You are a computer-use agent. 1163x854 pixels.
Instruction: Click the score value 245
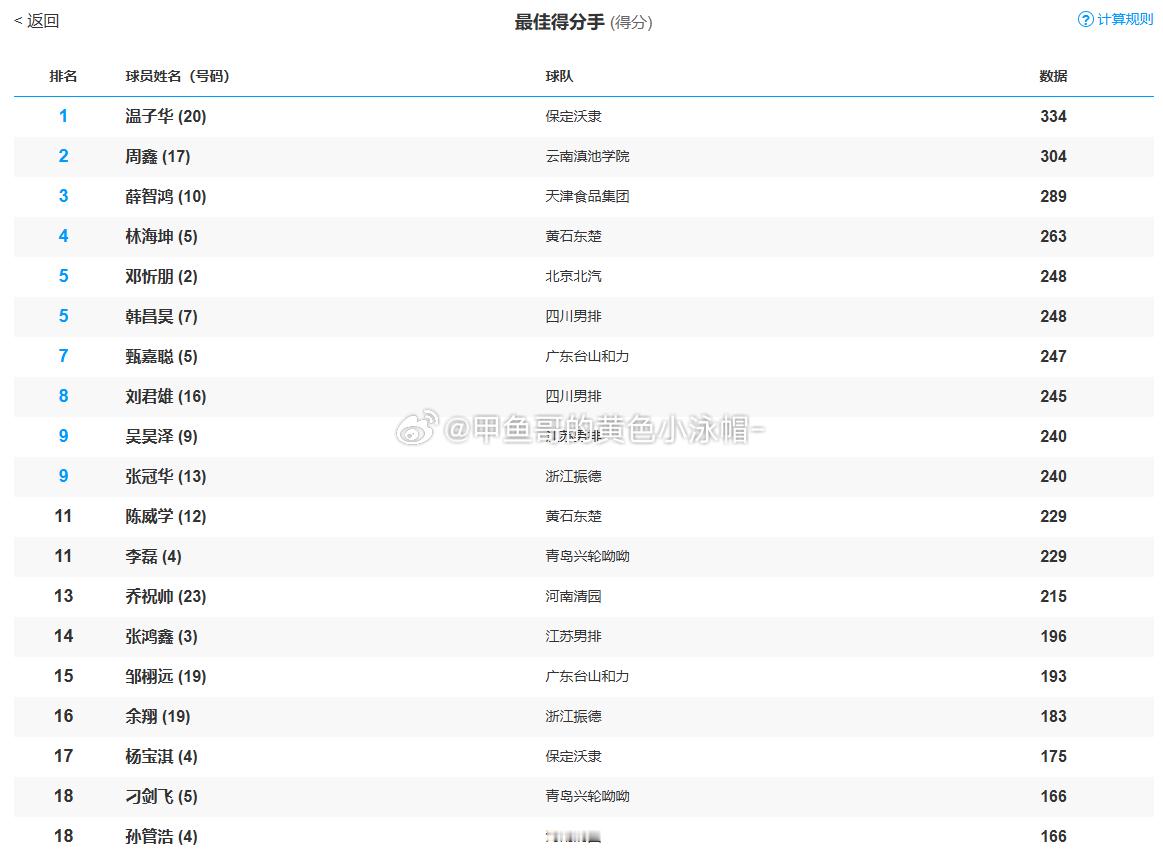[x=1053, y=397]
